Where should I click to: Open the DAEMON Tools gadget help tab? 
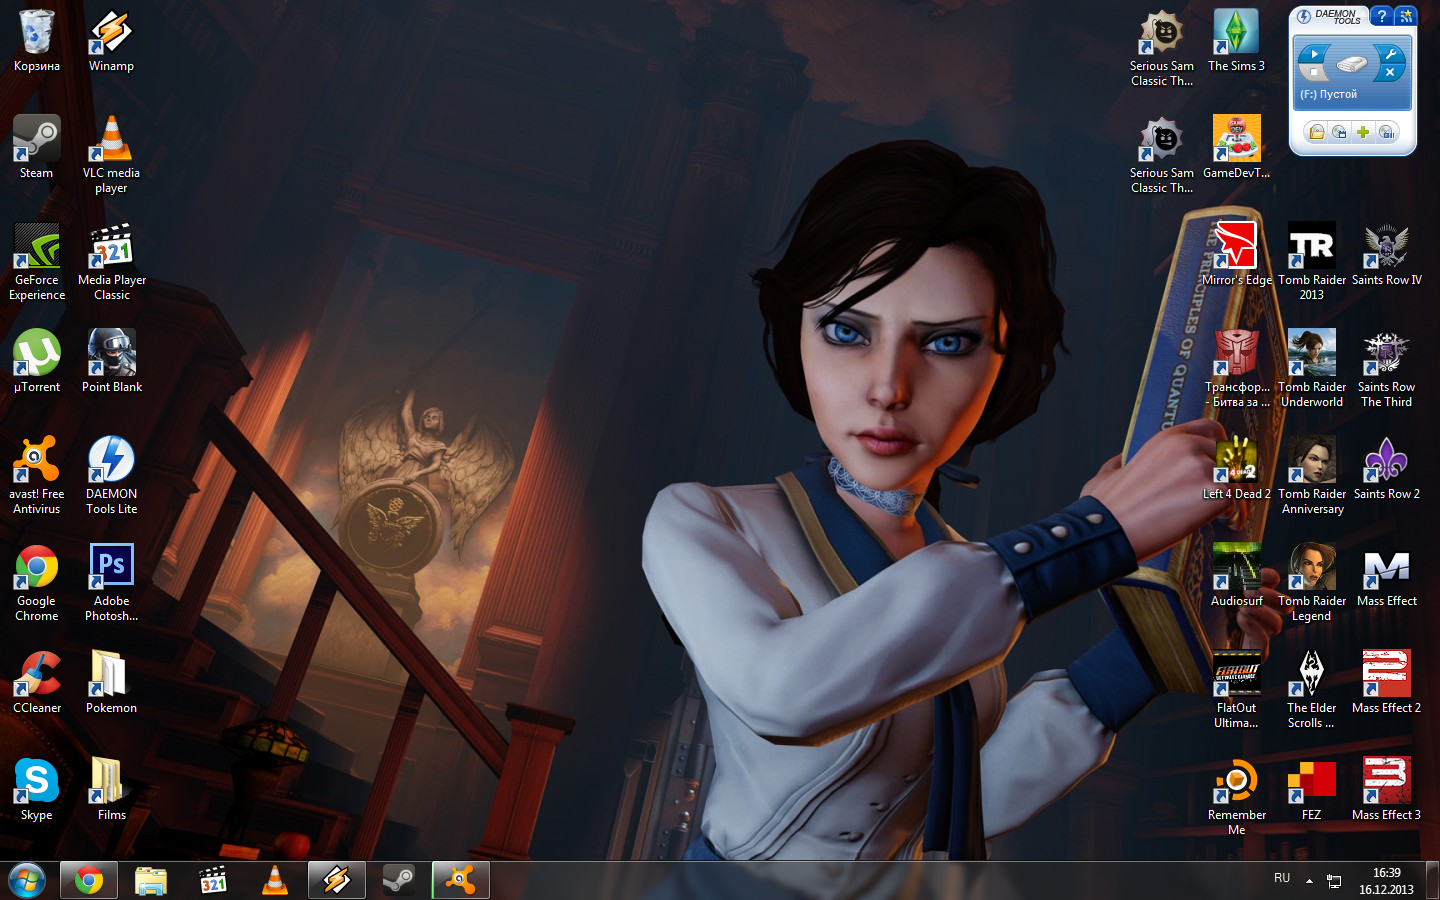pos(1381,16)
